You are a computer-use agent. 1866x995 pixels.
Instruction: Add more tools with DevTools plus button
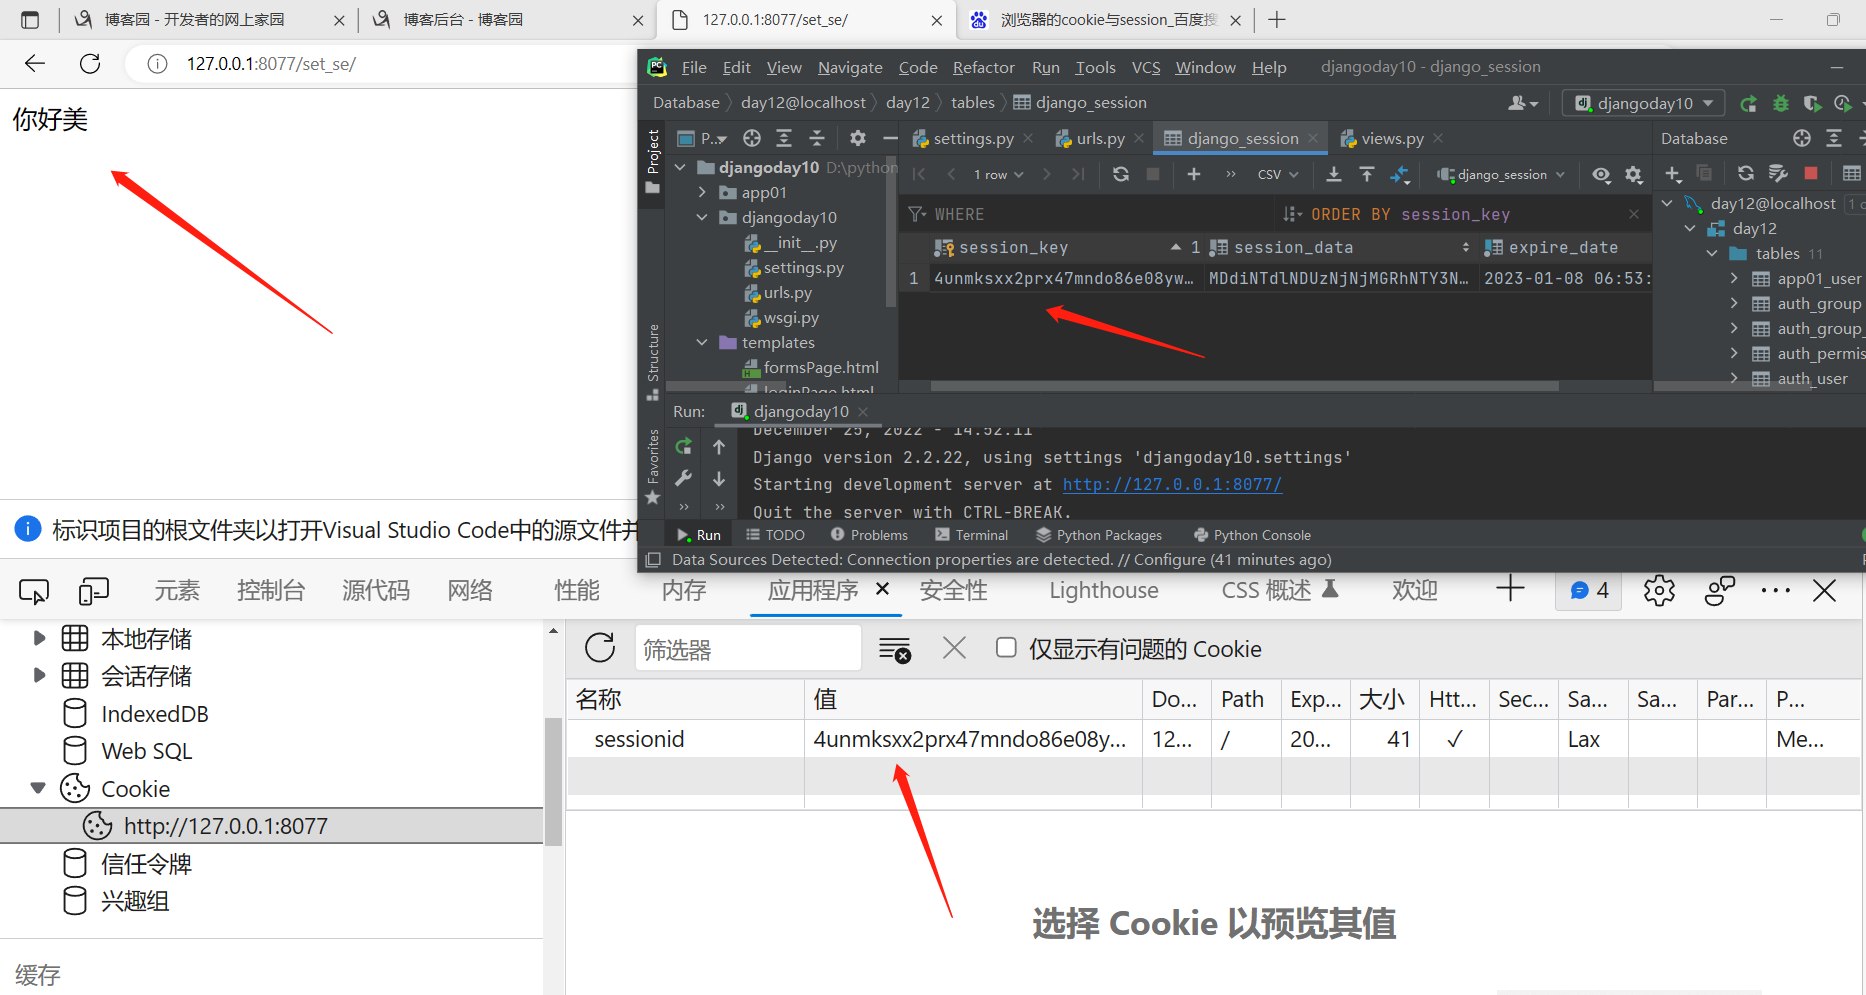(1510, 589)
